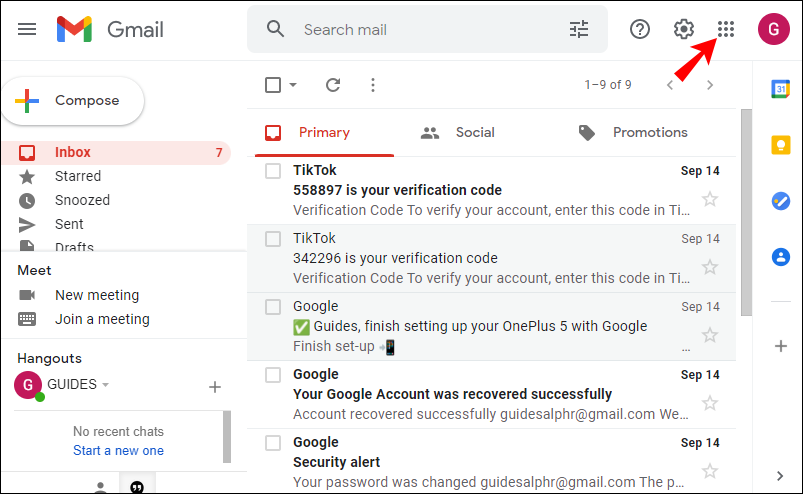This screenshot has height=494, width=803.
Task: Check the first TikTok email checkbox
Action: [273, 171]
